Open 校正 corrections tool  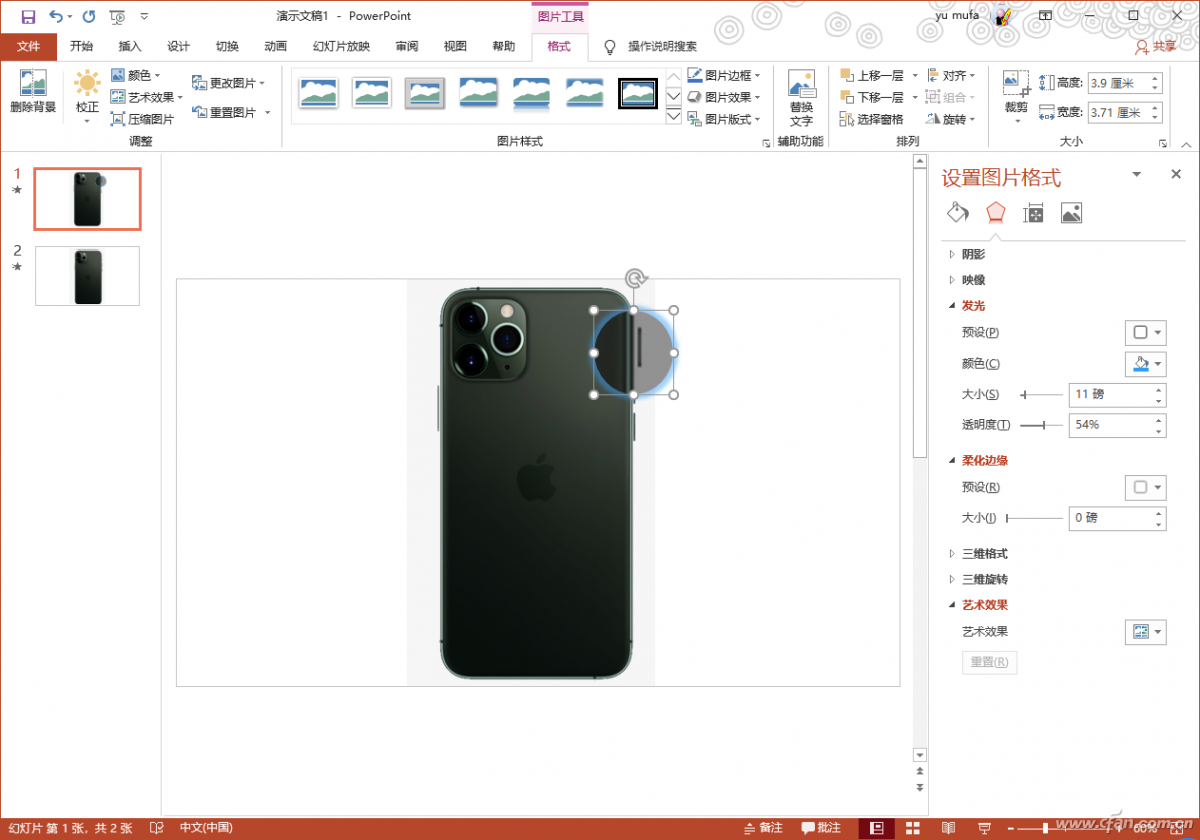click(87, 97)
